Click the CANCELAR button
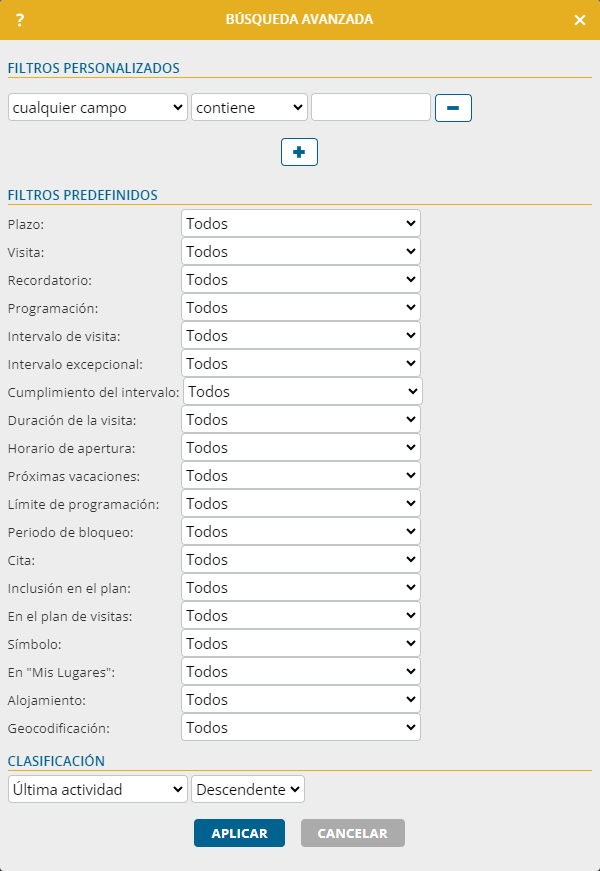600x871 pixels. (x=353, y=833)
